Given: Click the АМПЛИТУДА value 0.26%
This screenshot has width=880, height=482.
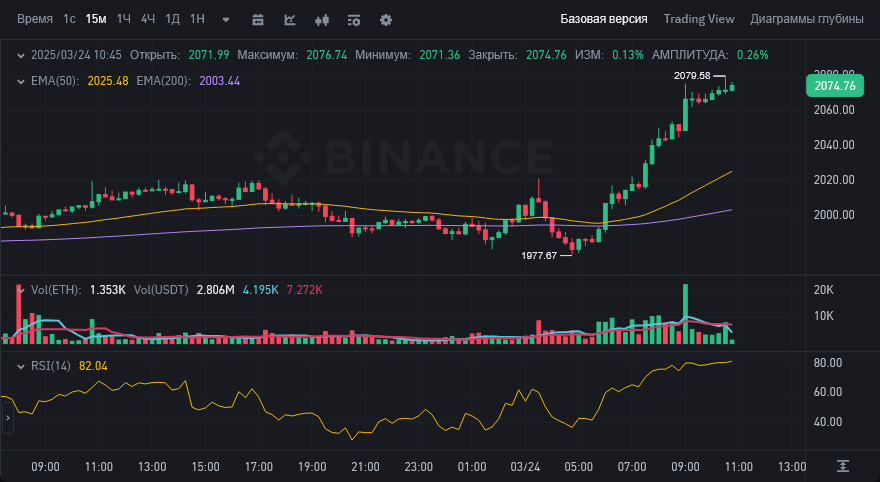Looking at the screenshot, I should (753, 55).
